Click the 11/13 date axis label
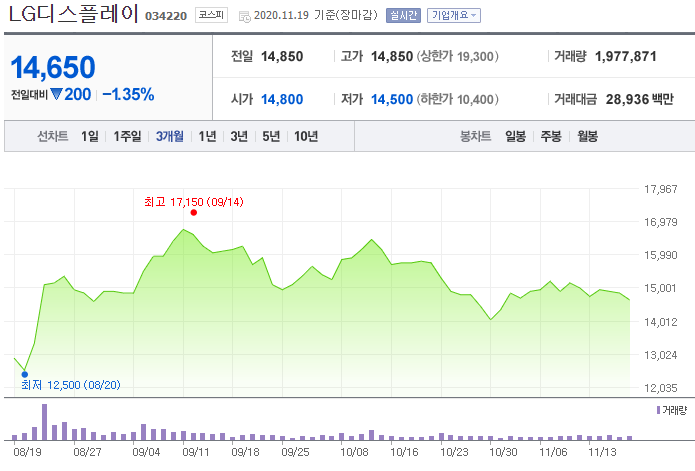This screenshot has width=695, height=471. 602,452
